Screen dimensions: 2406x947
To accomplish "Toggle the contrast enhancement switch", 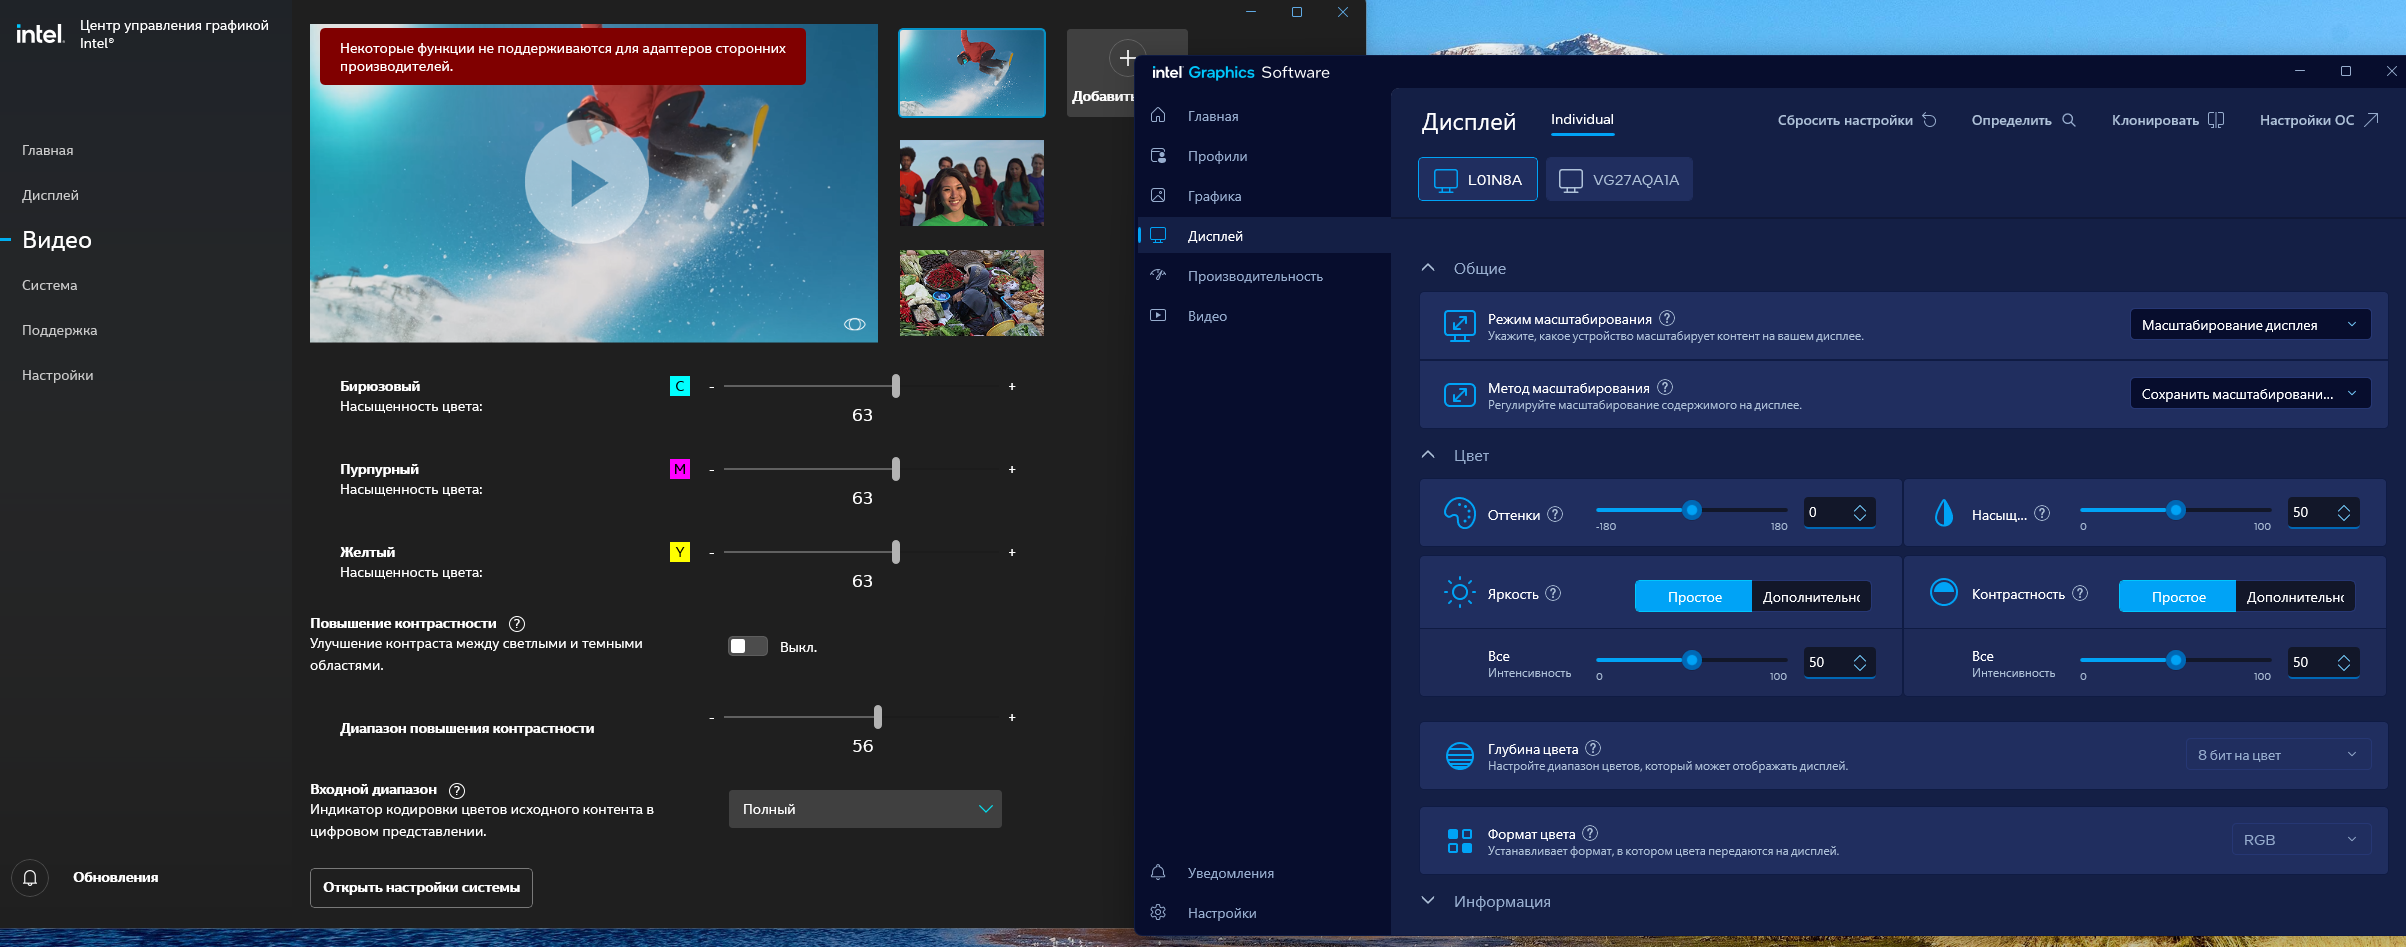I will click(x=748, y=647).
